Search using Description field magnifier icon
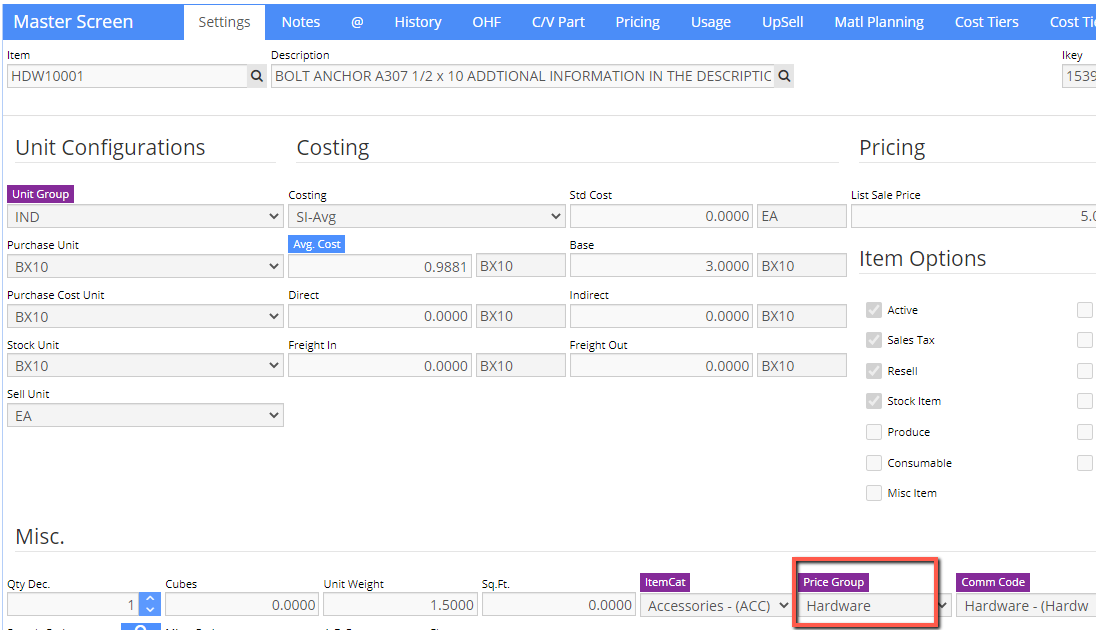Viewport: 1096px width, 630px height. point(784,76)
